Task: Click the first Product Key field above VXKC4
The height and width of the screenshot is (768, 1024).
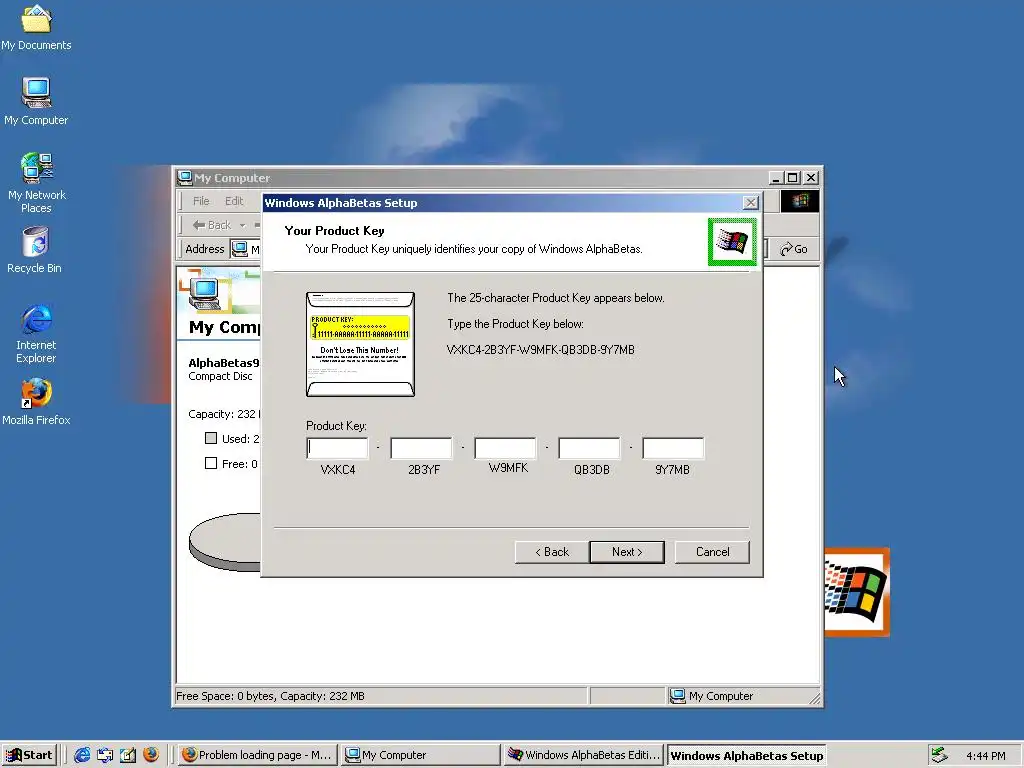Action: tap(337, 448)
